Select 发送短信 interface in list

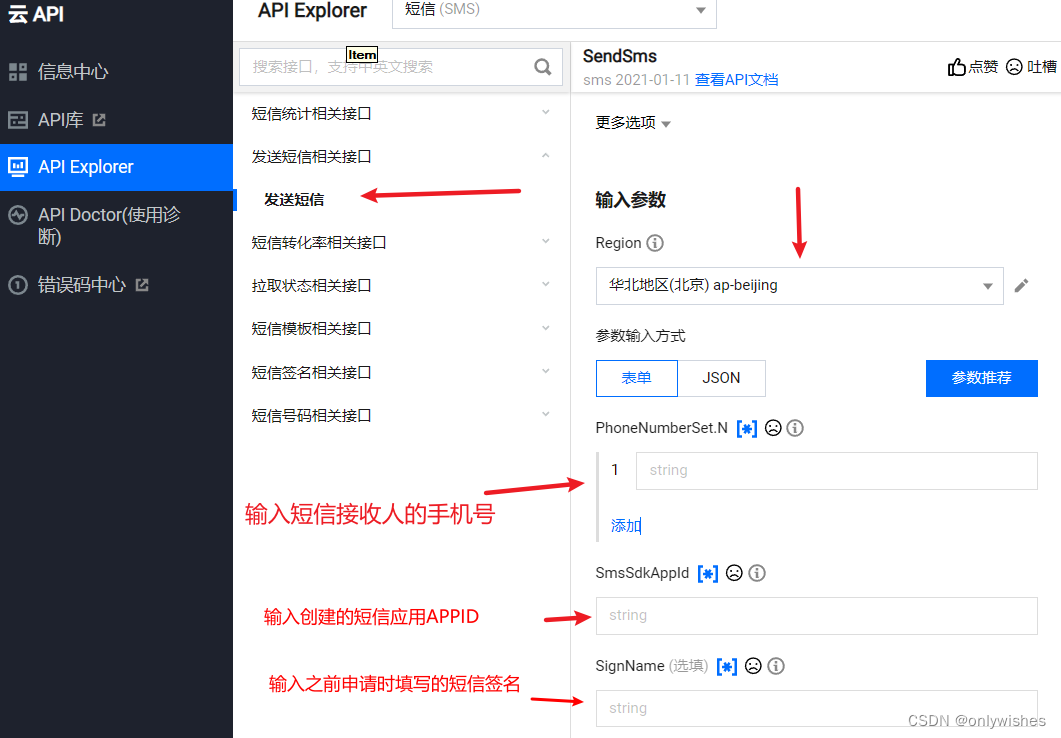click(x=294, y=200)
